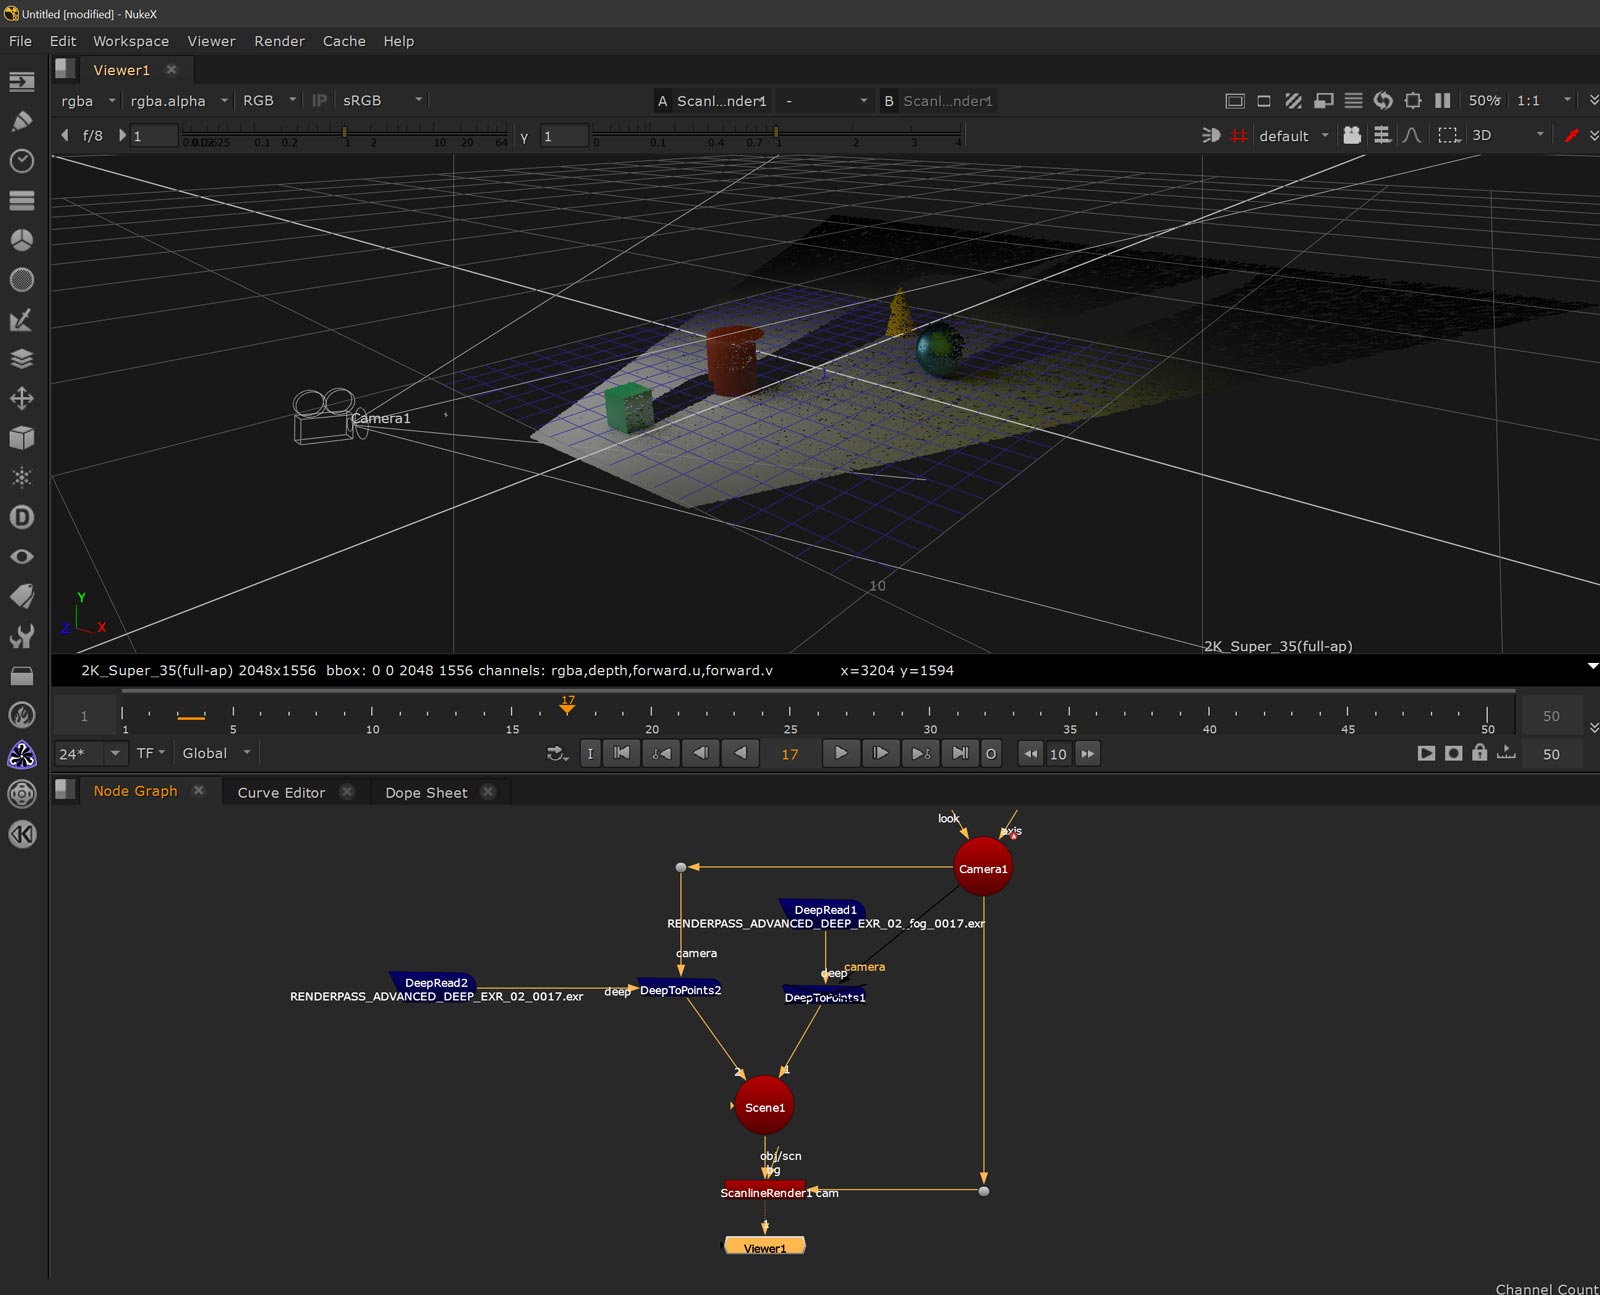Viewport: 1600px width, 1295px height.
Task: Click the current frame number field
Action: point(790,754)
